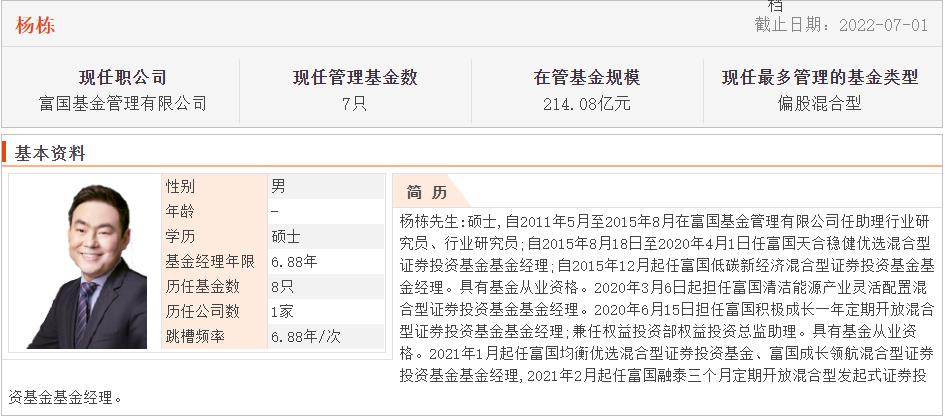Open the 富国基金管理有限公司 company name
This screenshot has height=419, width=945.
122,103
